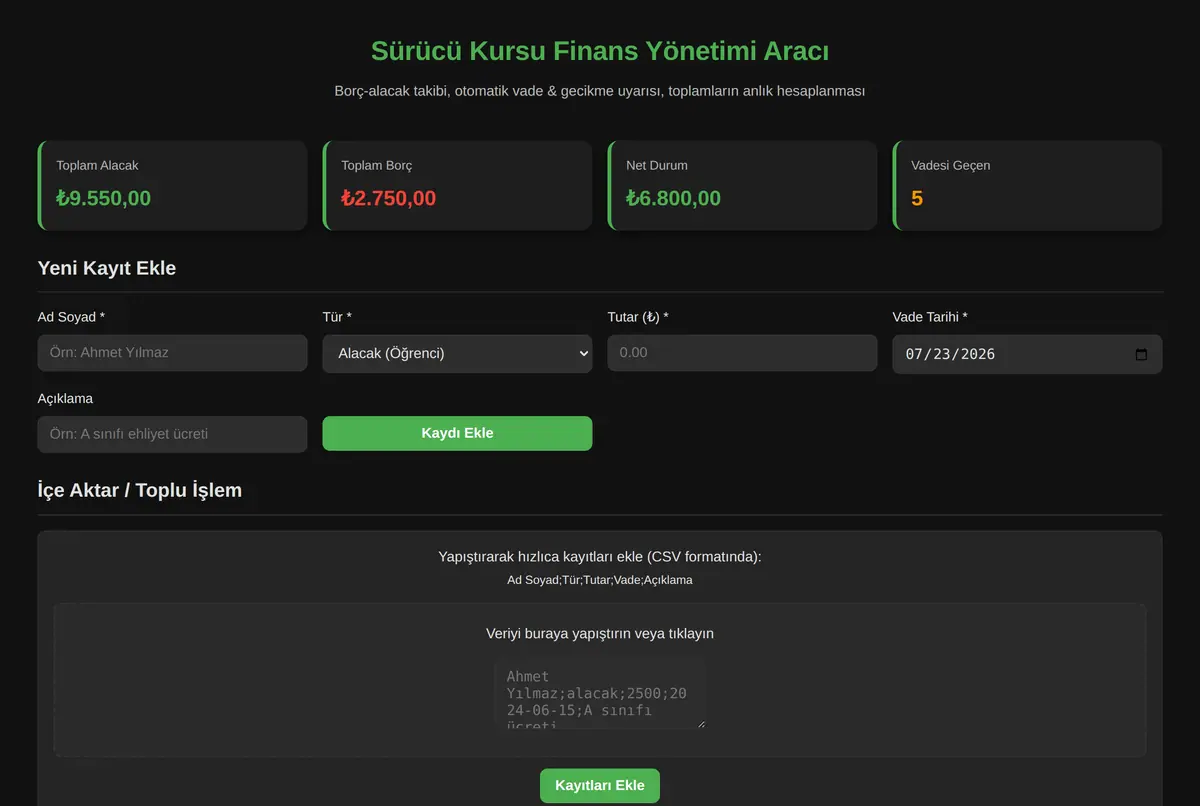This screenshot has height=806, width=1200.
Task: Click the 'İçe Aktar / Toplu İşlem' heading
Action: [x=140, y=490]
